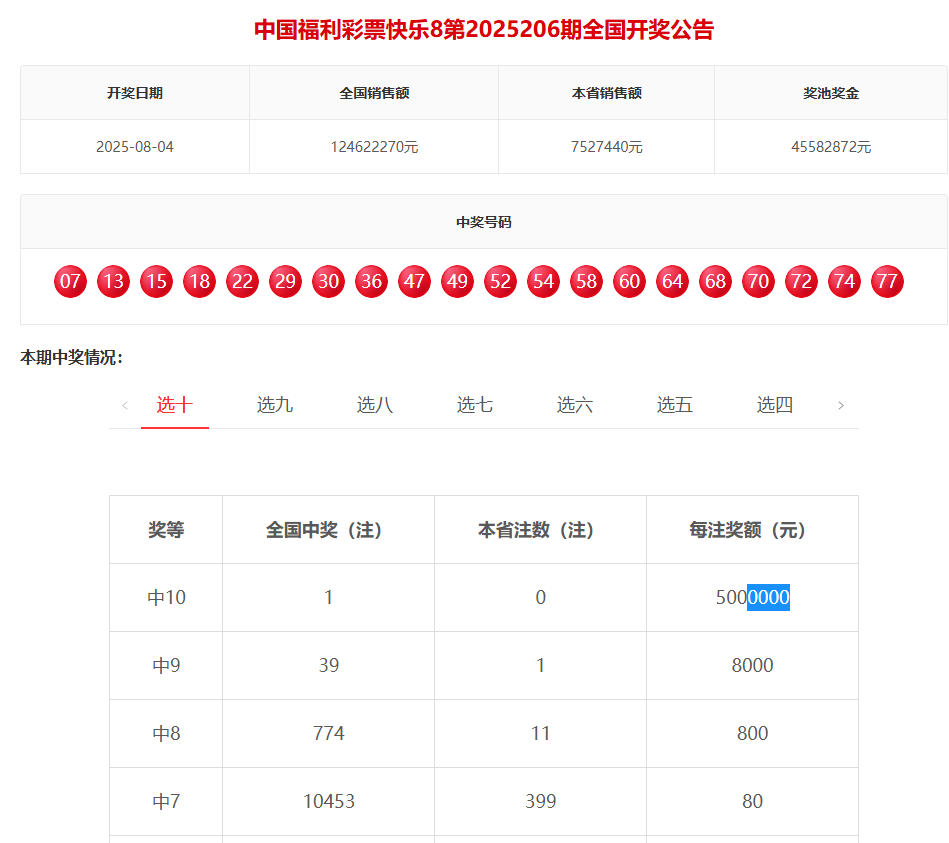
Task: Click the draw date 2025-08-04
Action: click(x=135, y=147)
